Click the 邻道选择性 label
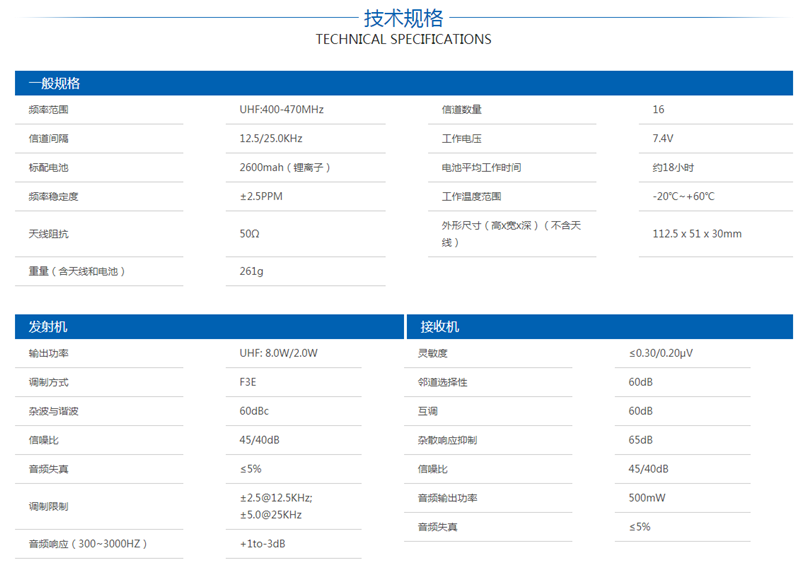The width and height of the screenshot is (800, 567). 442,383
